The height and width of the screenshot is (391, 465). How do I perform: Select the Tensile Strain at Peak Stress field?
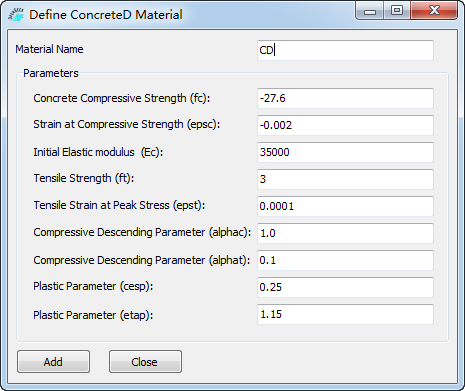click(345, 206)
